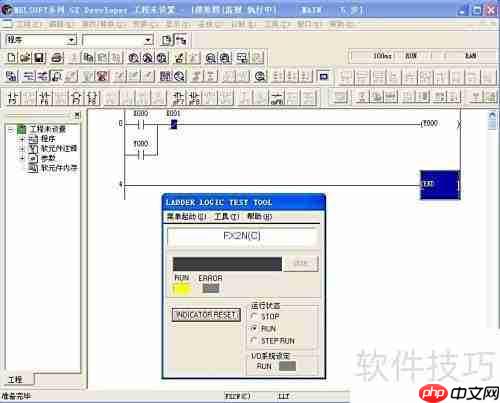Collapse the 工程未设置 root tree node
The image size is (500, 403).
point(10,129)
